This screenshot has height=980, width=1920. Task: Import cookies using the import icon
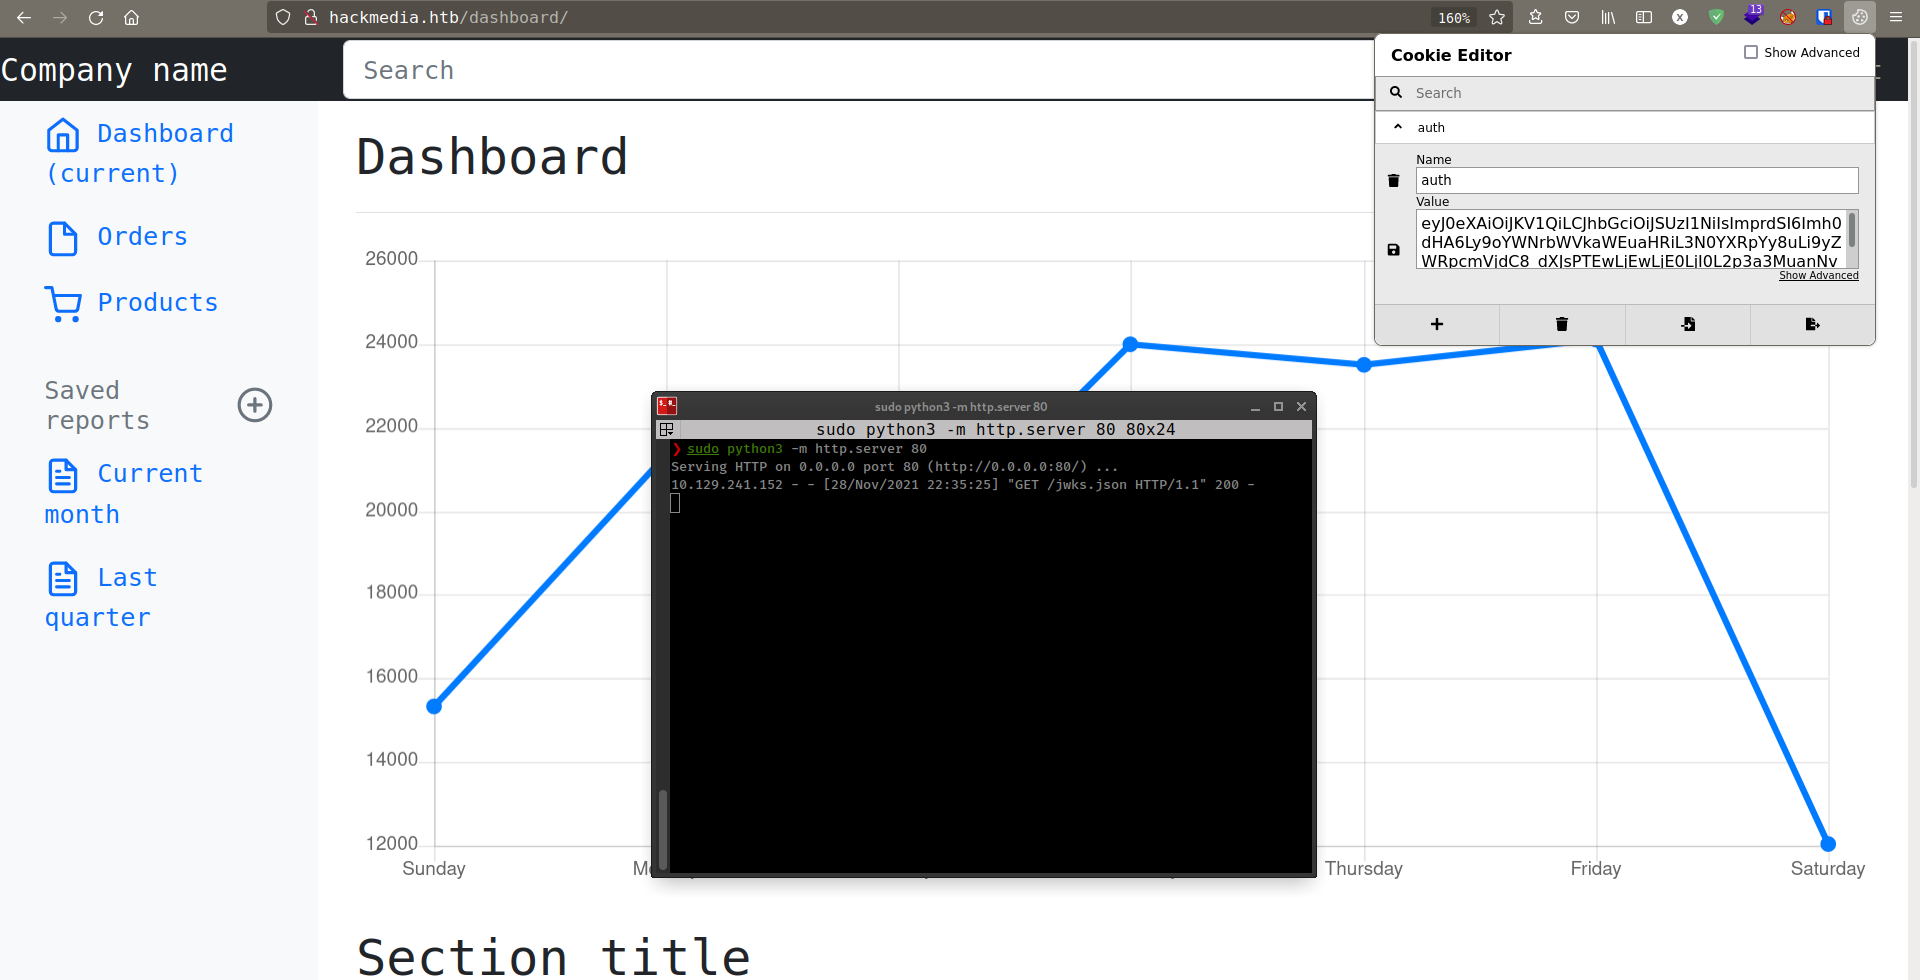tap(1687, 324)
